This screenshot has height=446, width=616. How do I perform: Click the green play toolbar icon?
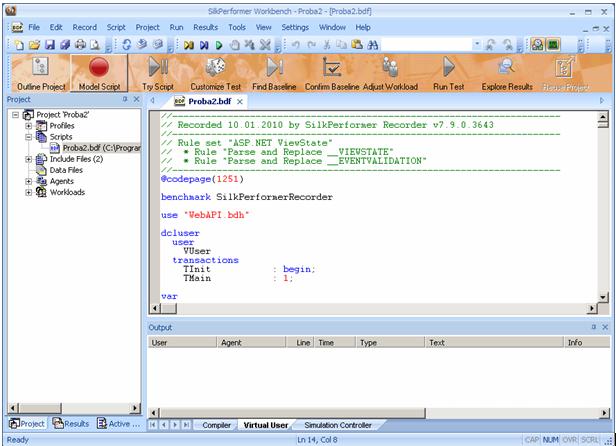point(219,45)
